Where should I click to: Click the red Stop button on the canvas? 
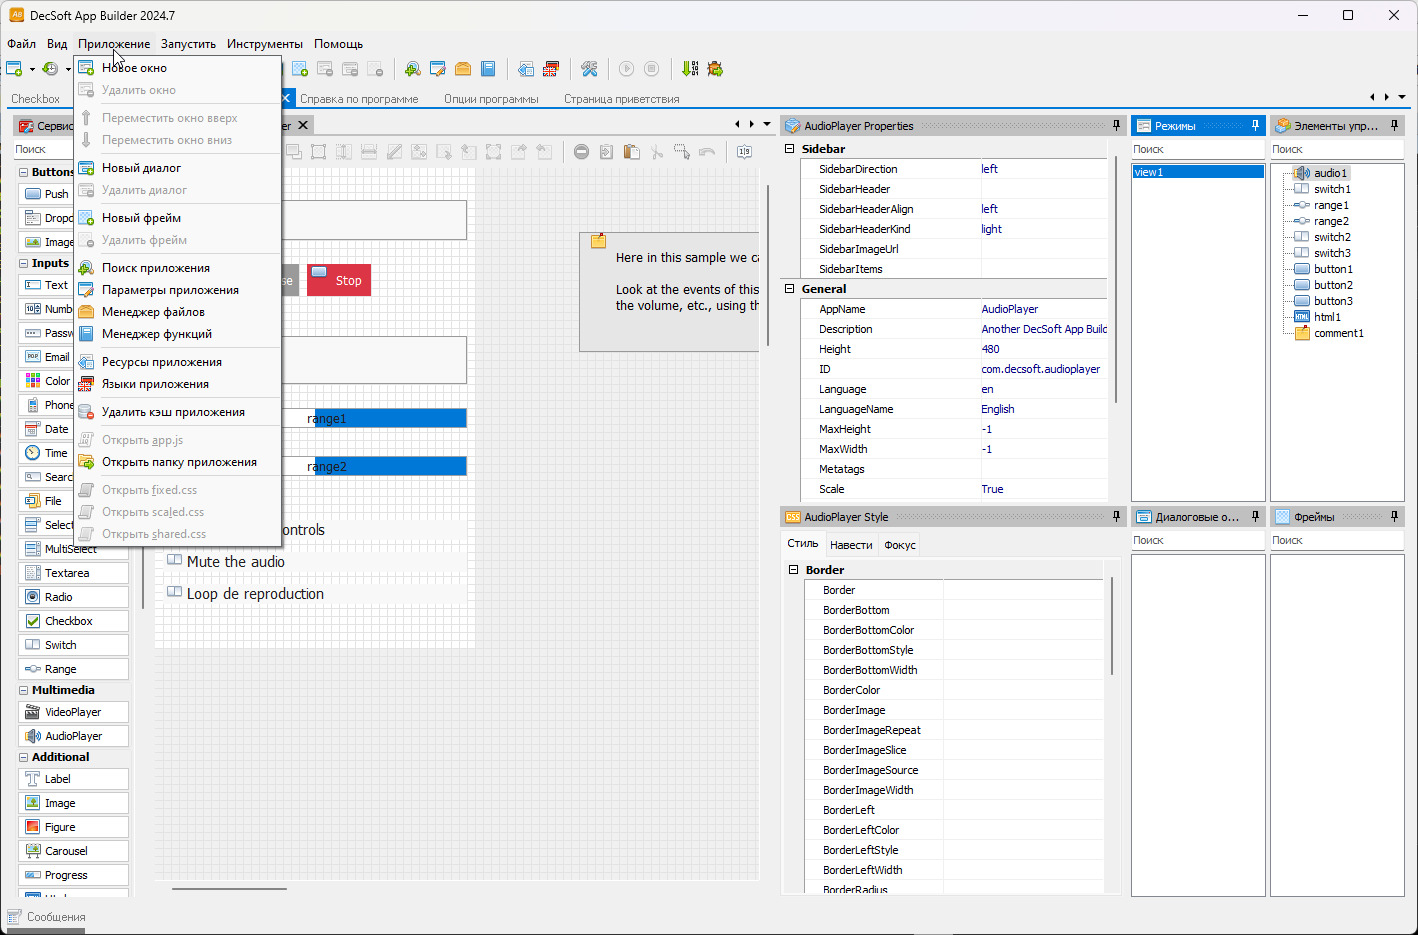click(x=339, y=280)
